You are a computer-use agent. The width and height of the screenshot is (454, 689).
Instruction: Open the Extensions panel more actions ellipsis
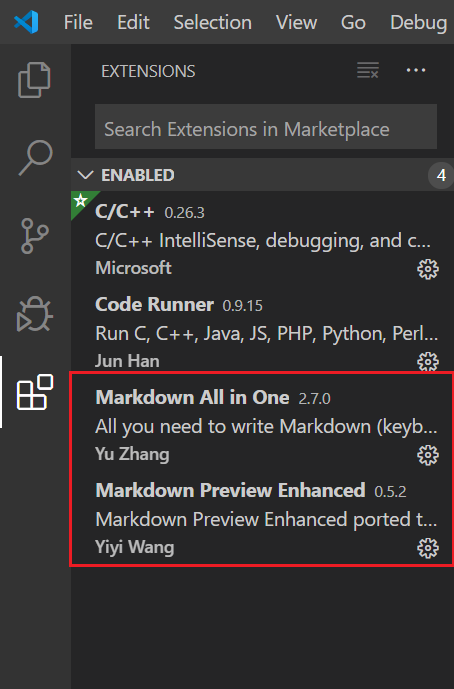(x=416, y=70)
